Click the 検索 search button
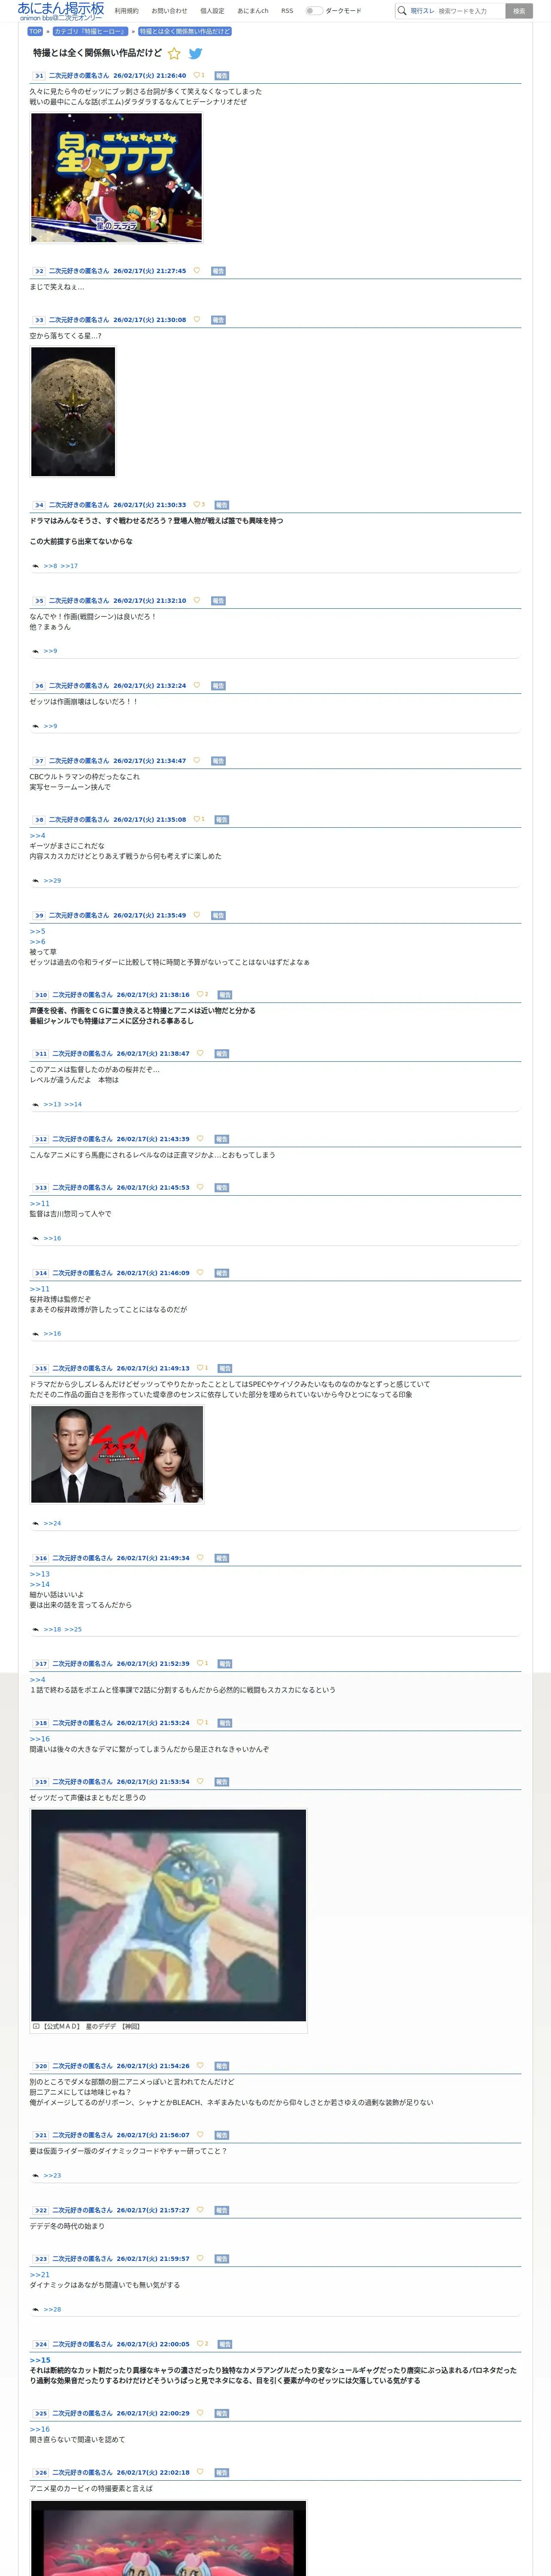The image size is (551, 2576). (519, 11)
